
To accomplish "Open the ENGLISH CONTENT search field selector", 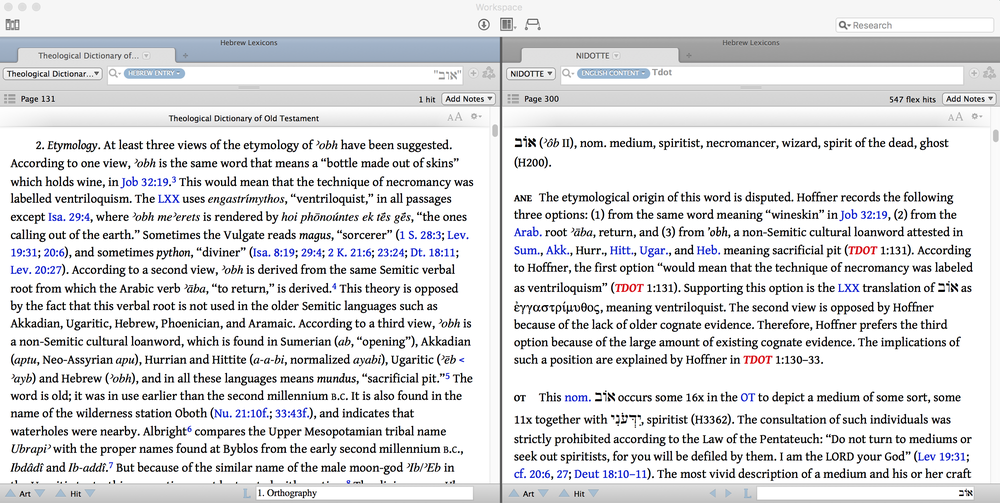I will pos(612,74).
